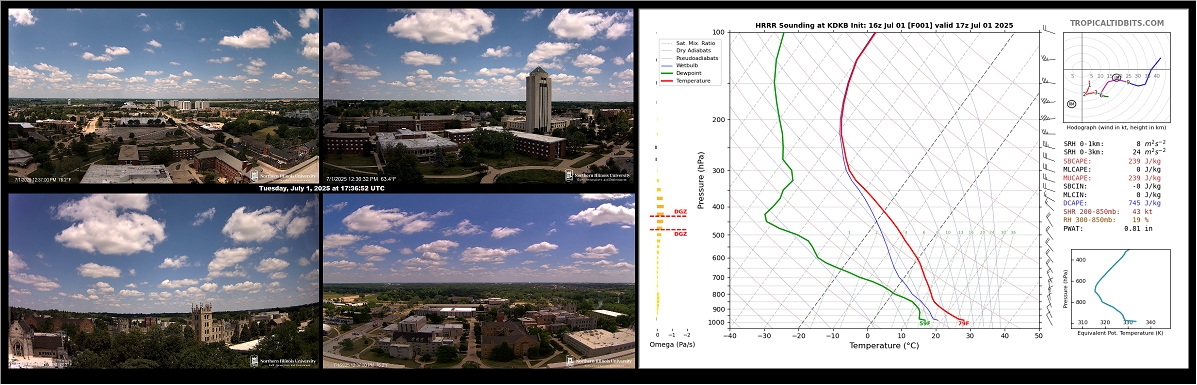Click the TROPICALTIDBITS.COM watermark
1197x385 pixels.
tap(1117, 24)
